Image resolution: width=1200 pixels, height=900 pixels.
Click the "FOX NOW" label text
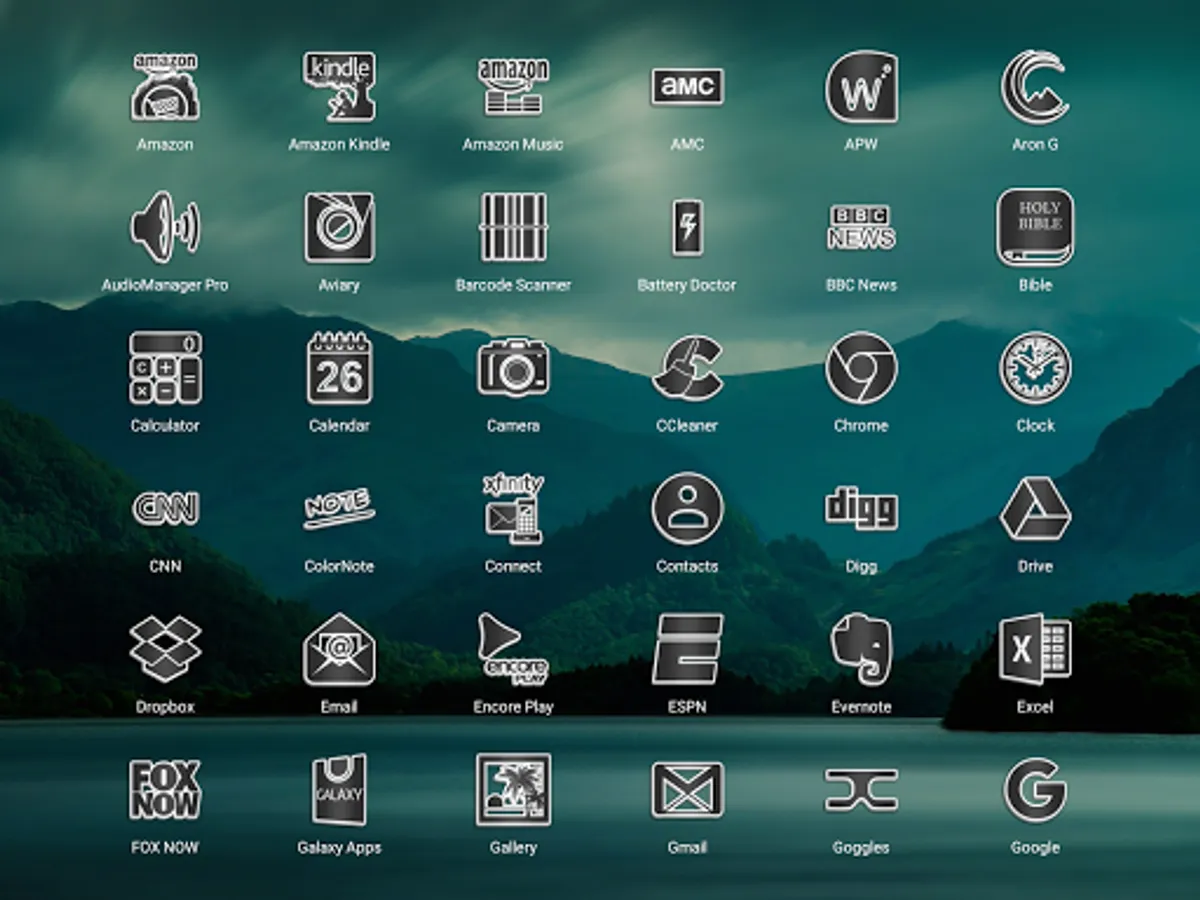(x=165, y=848)
